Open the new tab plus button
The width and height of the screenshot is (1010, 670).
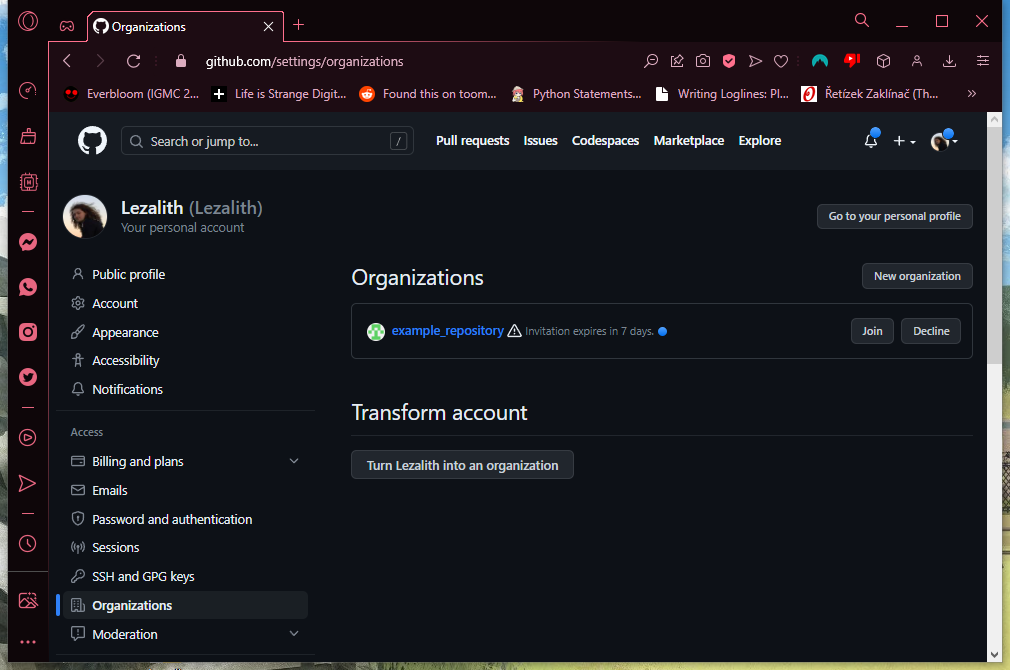(x=298, y=25)
